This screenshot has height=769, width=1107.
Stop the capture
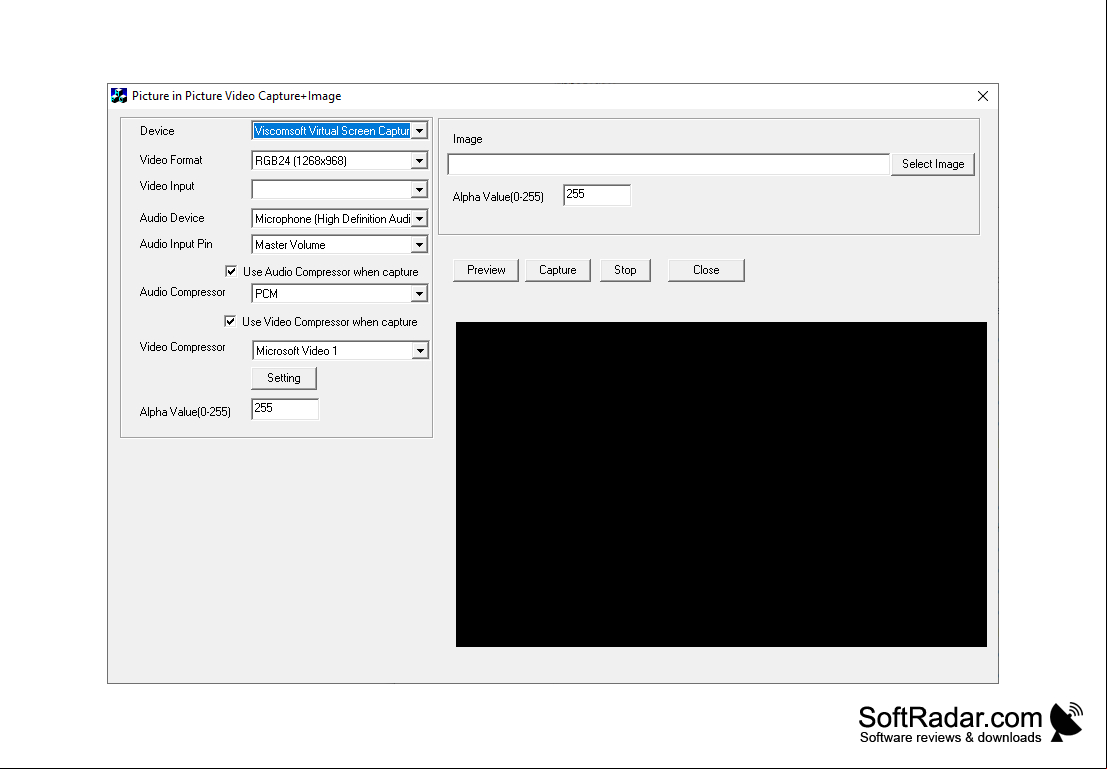pos(625,270)
